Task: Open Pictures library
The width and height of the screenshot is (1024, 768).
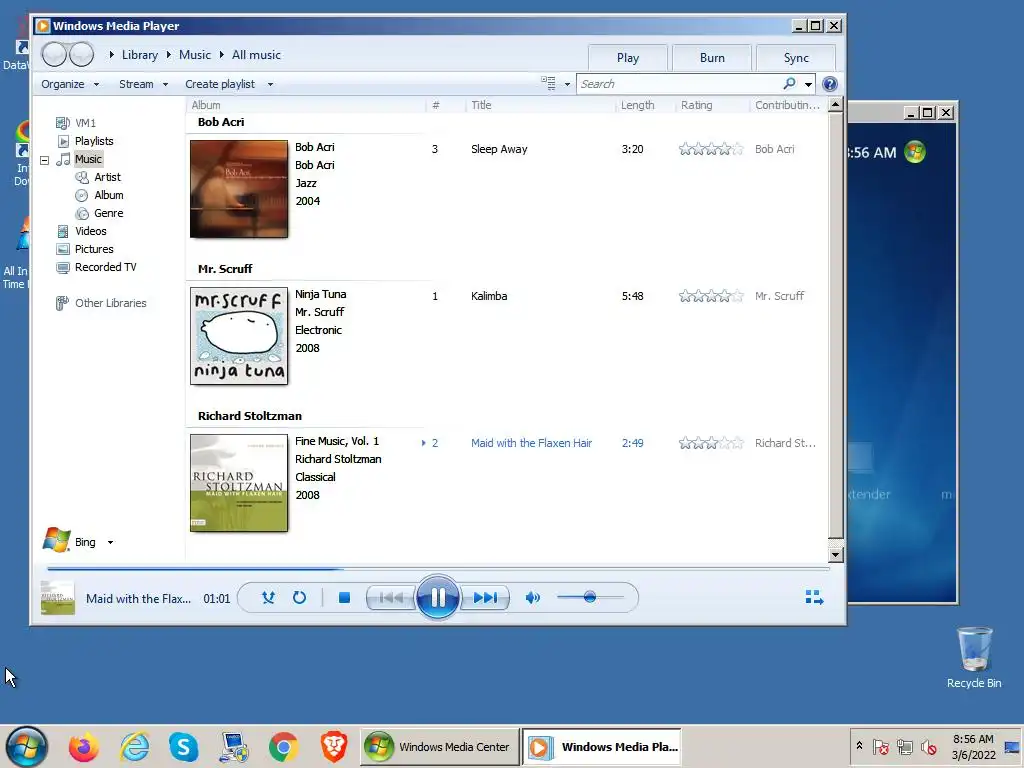Action: (x=94, y=249)
